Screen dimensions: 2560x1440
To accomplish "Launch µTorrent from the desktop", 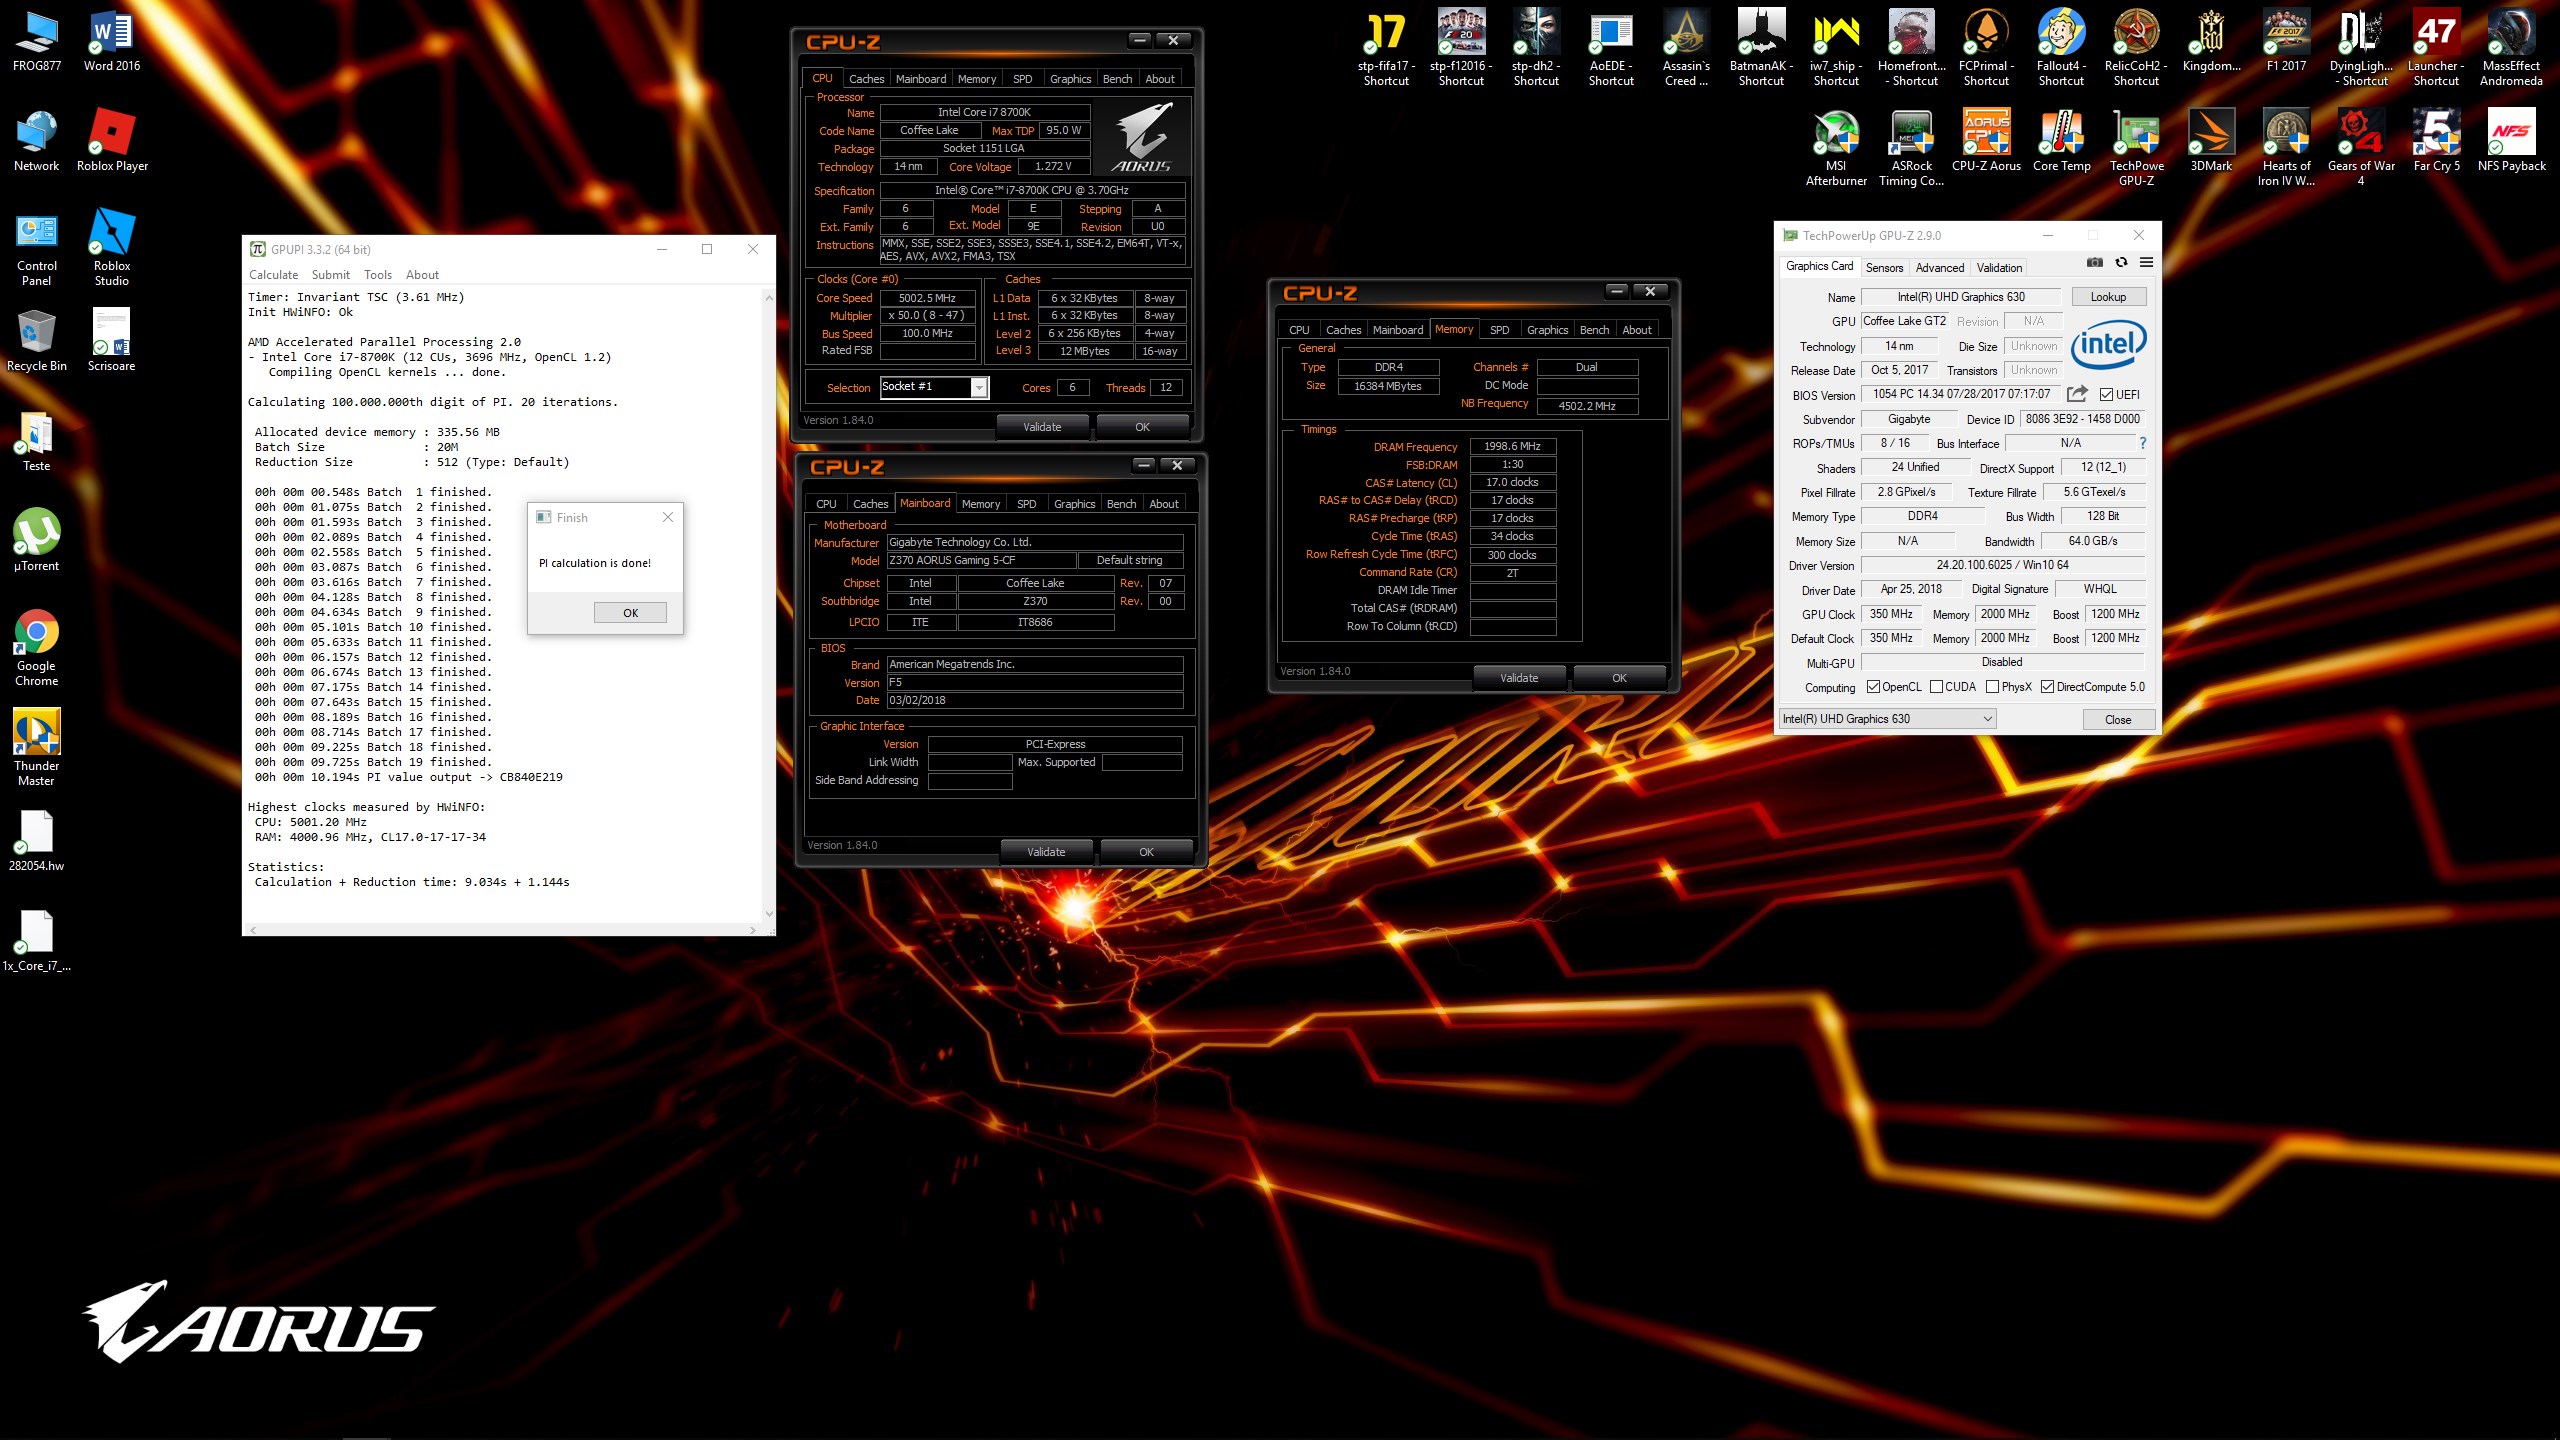I will point(37,542).
